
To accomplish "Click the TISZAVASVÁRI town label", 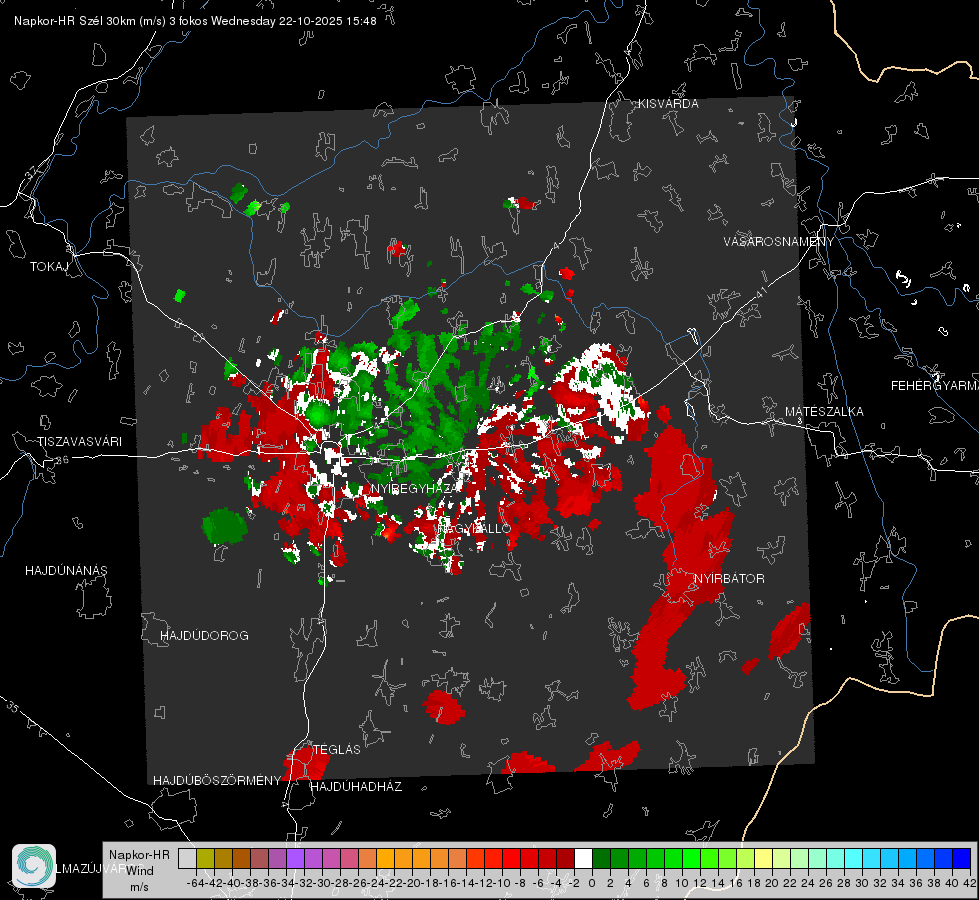I will pyautogui.click(x=80, y=442).
